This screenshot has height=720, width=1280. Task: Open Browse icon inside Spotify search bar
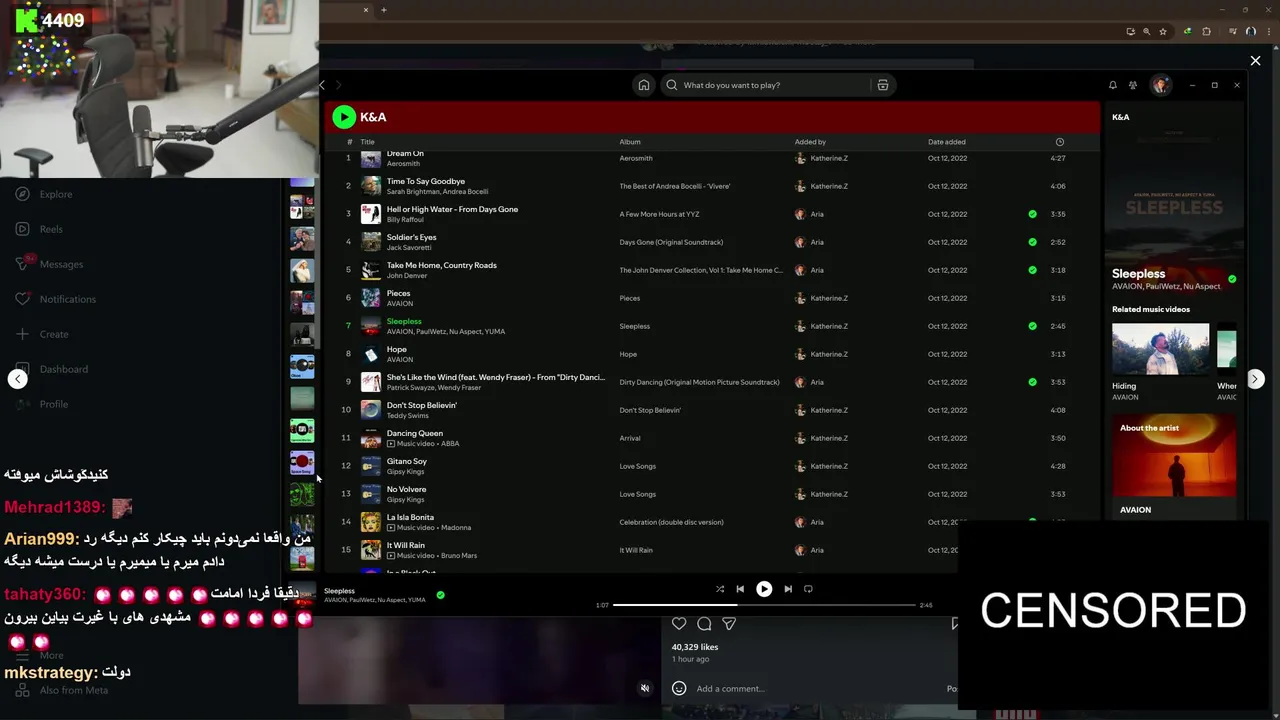point(883,85)
